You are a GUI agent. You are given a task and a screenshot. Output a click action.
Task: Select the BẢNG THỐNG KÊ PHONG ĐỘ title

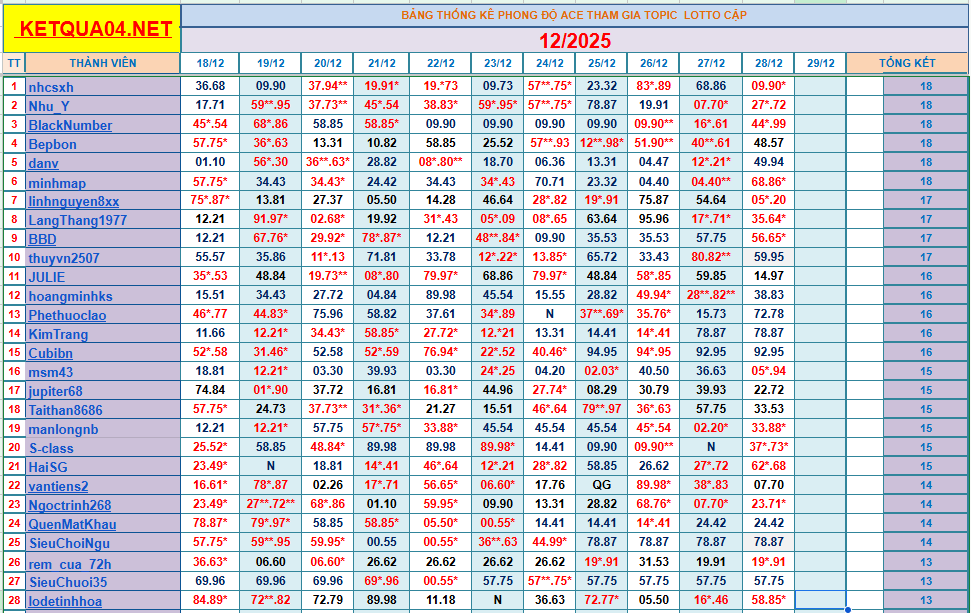575,15
